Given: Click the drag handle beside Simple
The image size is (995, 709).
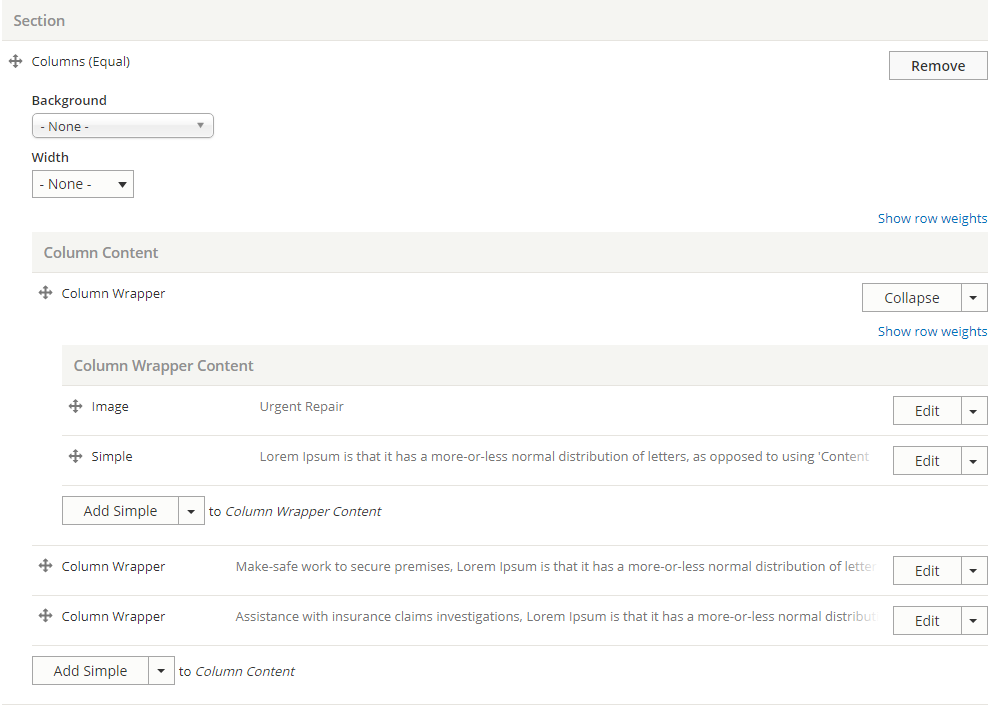Looking at the screenshot, I should [76, 456].
